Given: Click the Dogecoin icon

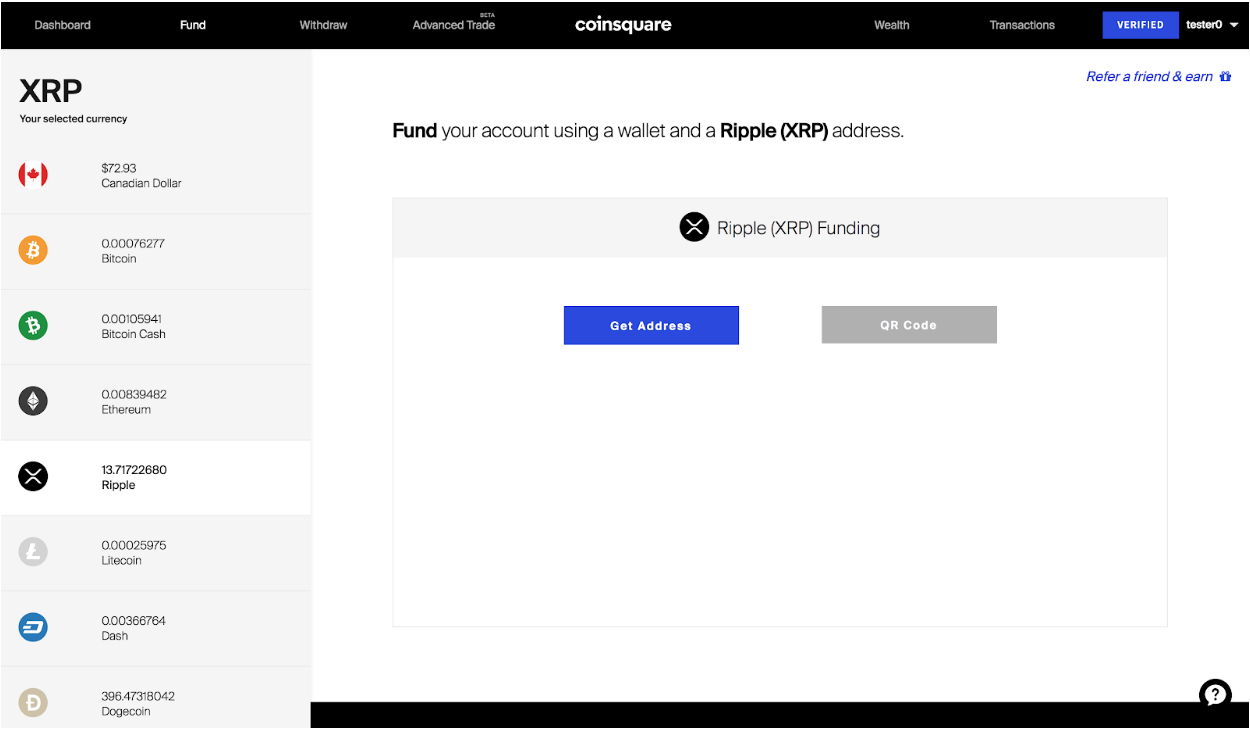Looking at the screenshot, I should (33, 703).
